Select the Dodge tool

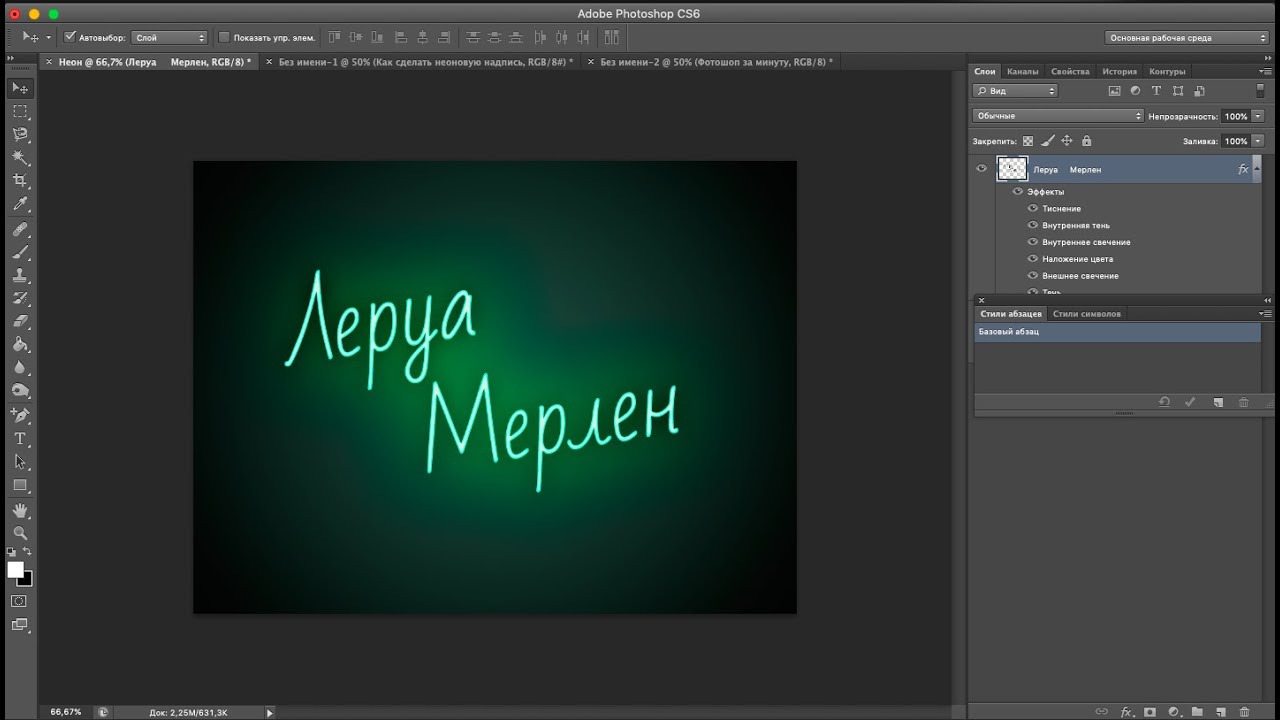tap(20, 390)
